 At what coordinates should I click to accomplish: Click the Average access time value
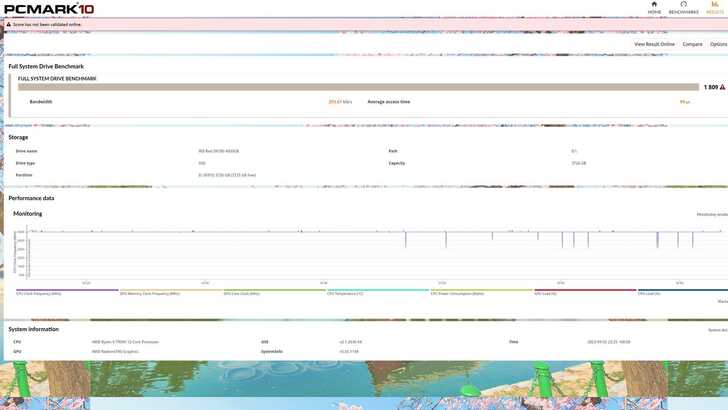[x=685, y=102]
